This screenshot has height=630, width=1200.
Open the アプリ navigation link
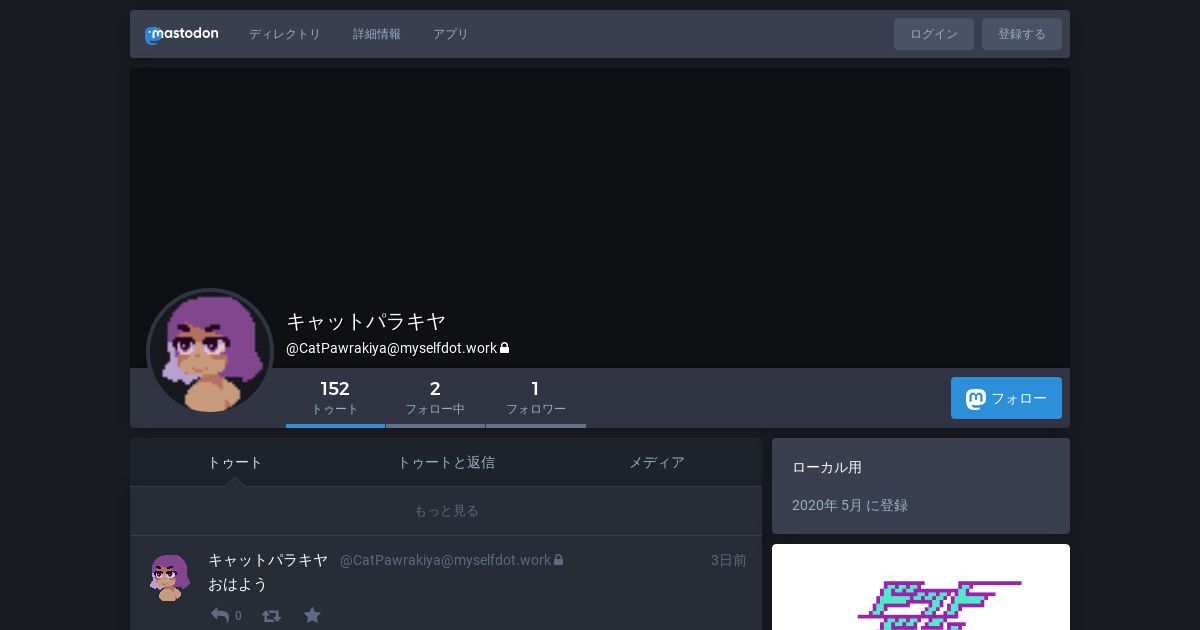[x=451, y=34]
